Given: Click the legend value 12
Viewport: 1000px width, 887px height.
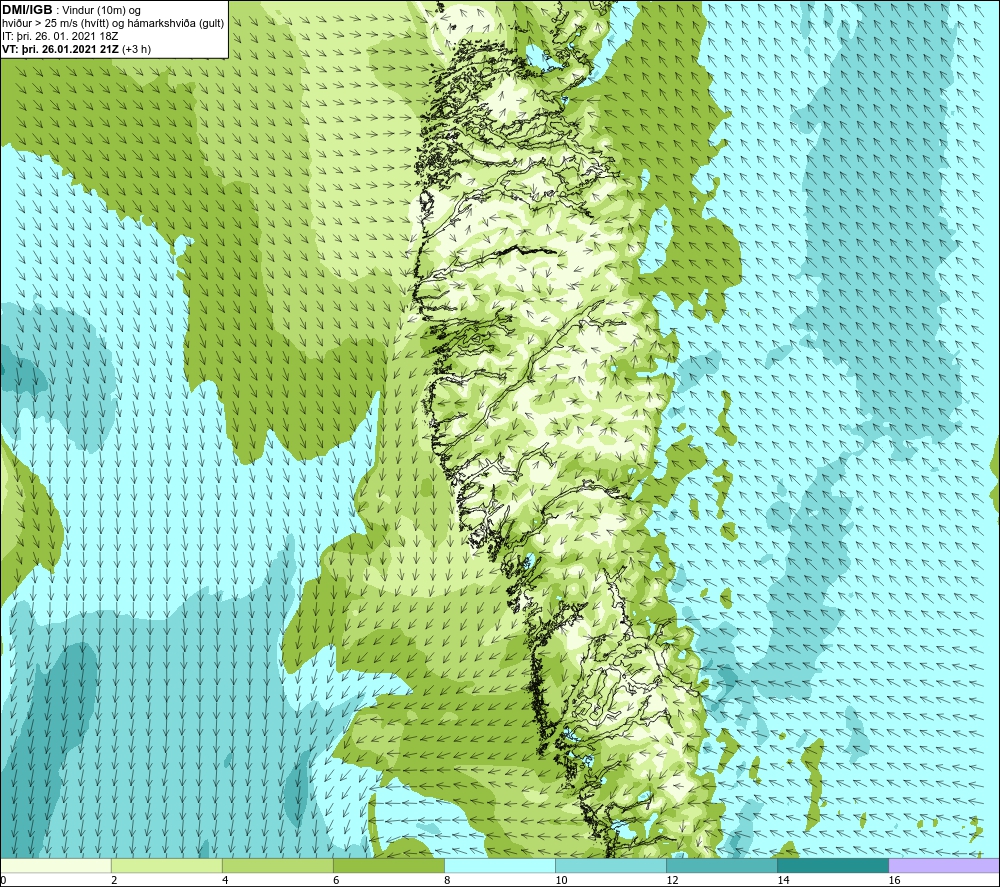Looking at the screenshot, I should [x=672, y=881].
